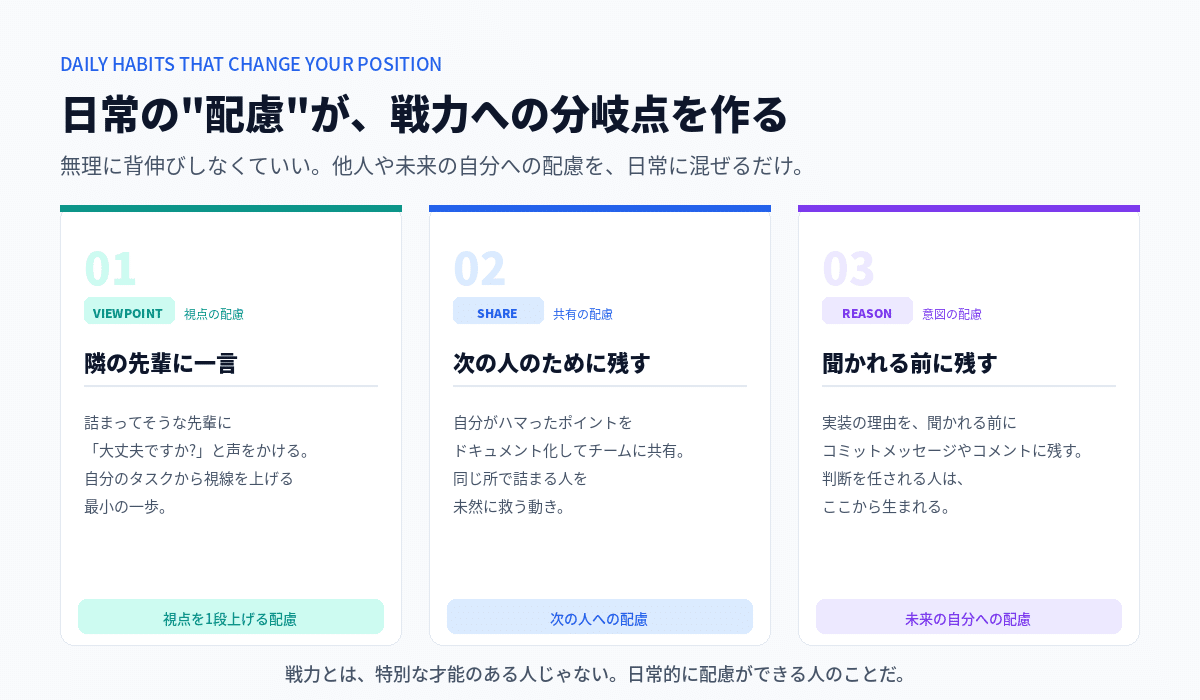
Task: Click the large 03 card number
Action: [x=848, y=268]
